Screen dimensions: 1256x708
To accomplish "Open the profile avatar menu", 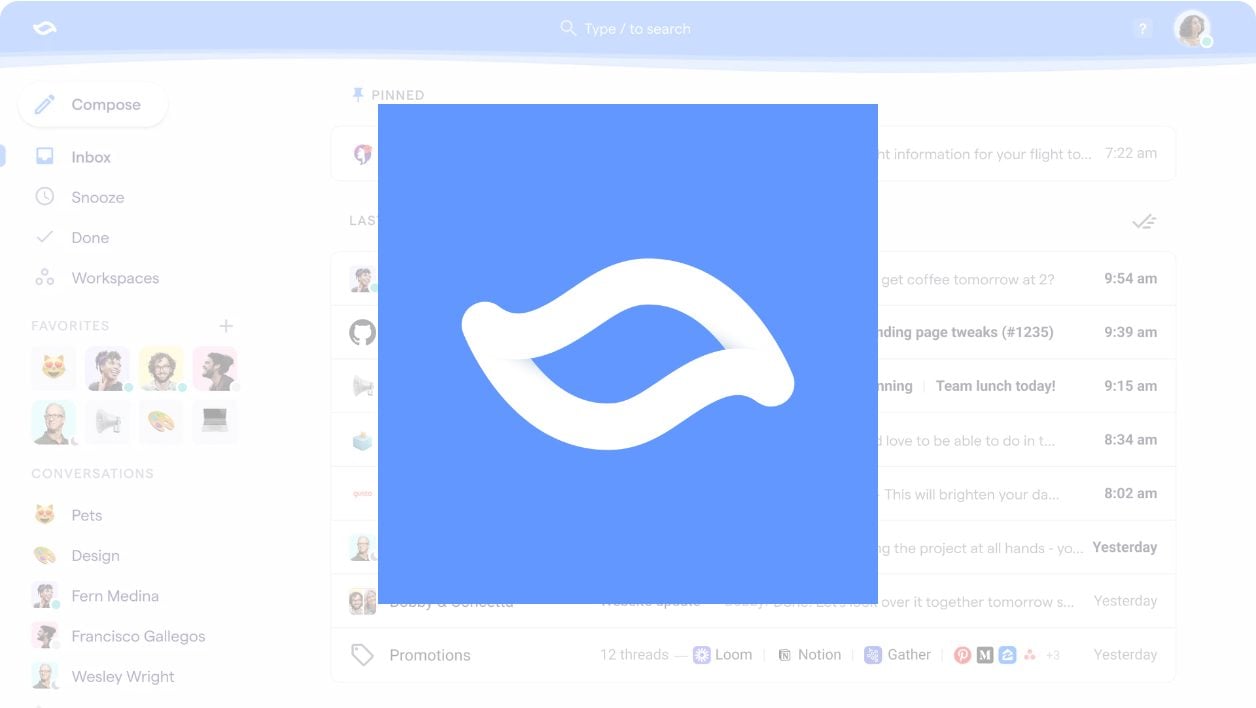I will click(1191, 29).
